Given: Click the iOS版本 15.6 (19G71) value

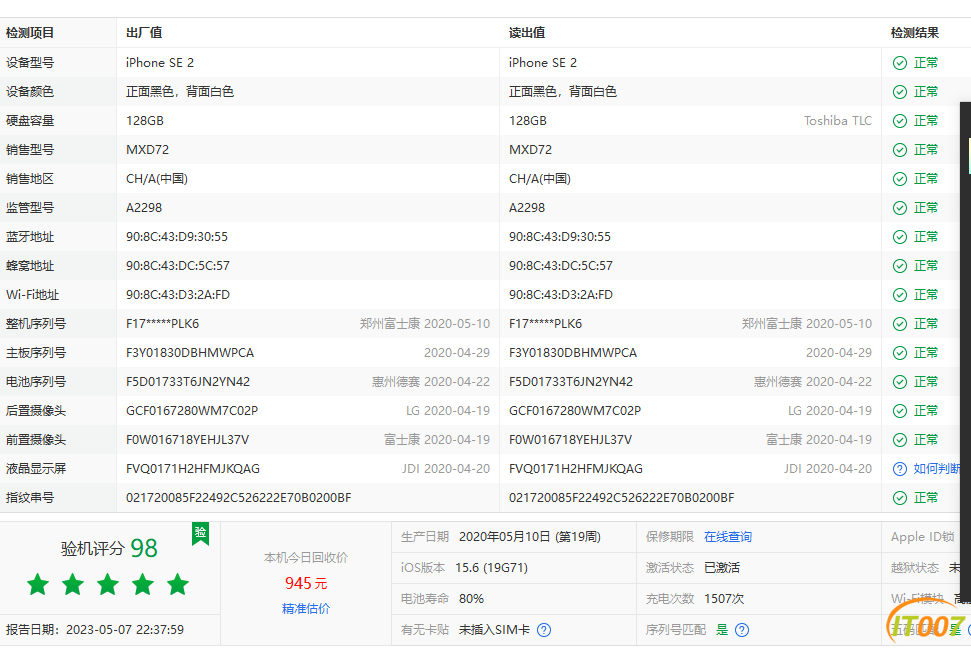Looking at the screenshot, I should pyautogui.click(x=492, y=568).
